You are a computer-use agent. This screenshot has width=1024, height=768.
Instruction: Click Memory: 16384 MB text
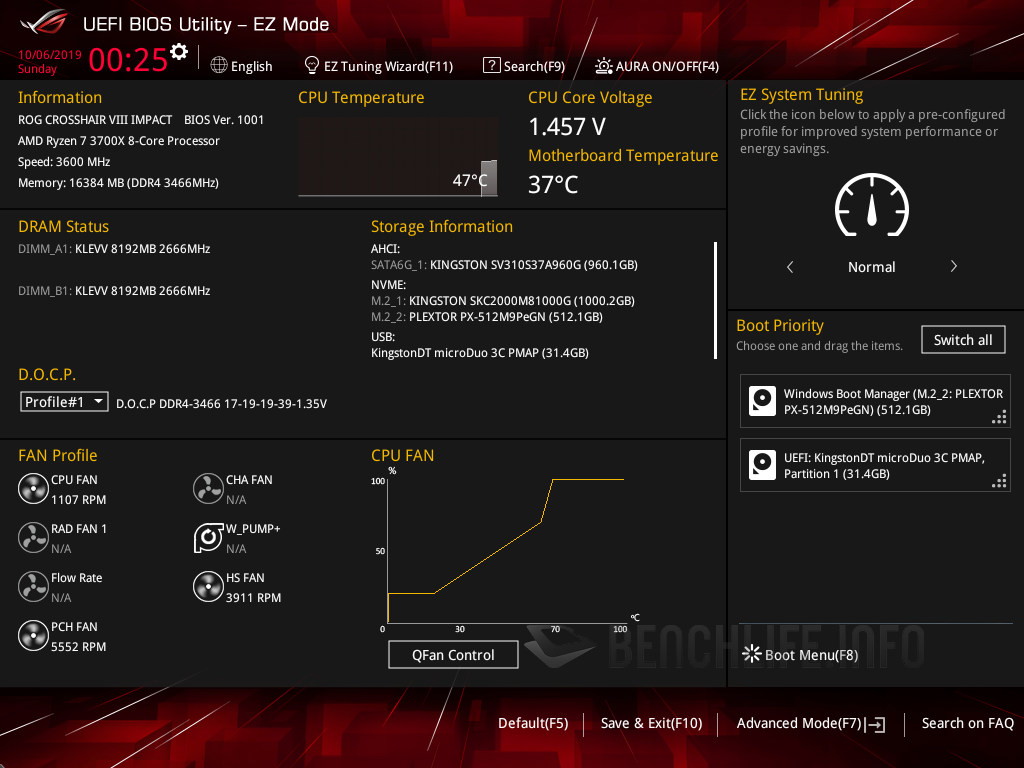[118, 182]
